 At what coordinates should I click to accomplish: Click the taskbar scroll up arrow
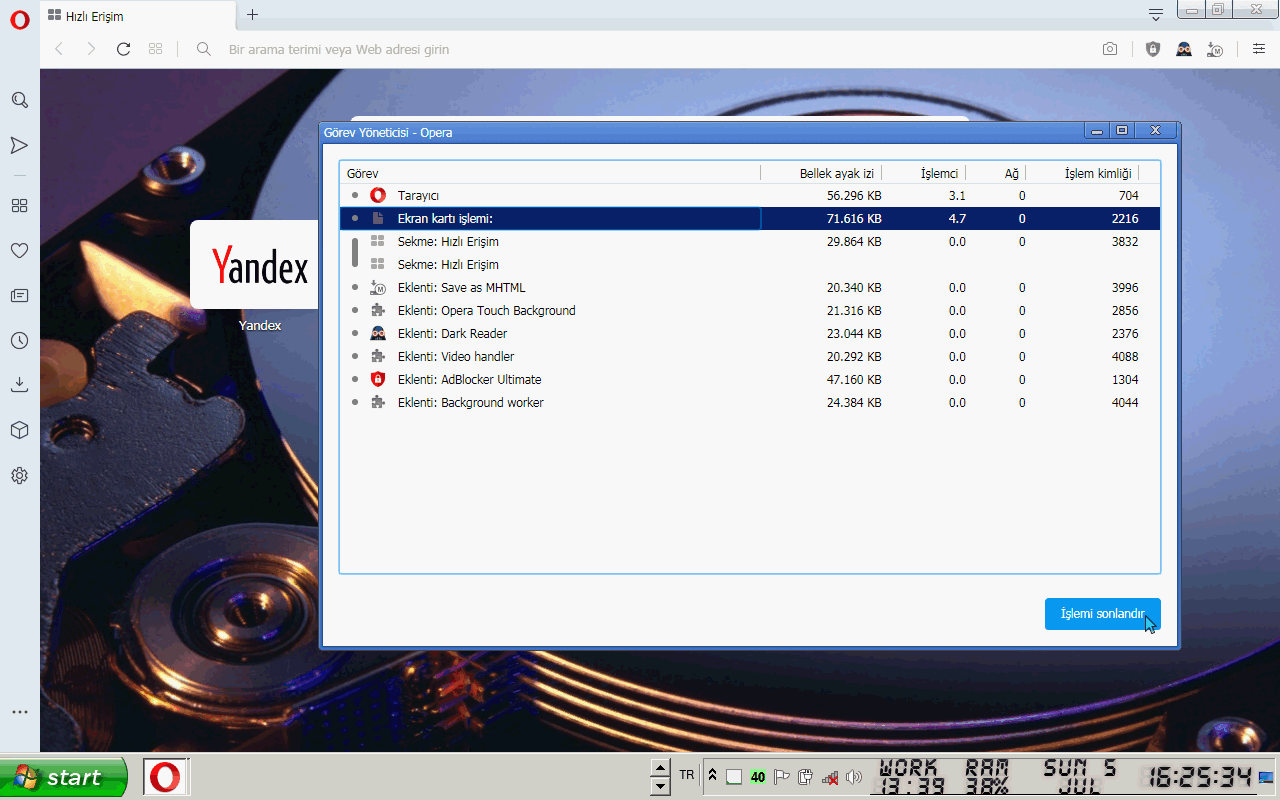pyautogui.click(x=660, y=768)
